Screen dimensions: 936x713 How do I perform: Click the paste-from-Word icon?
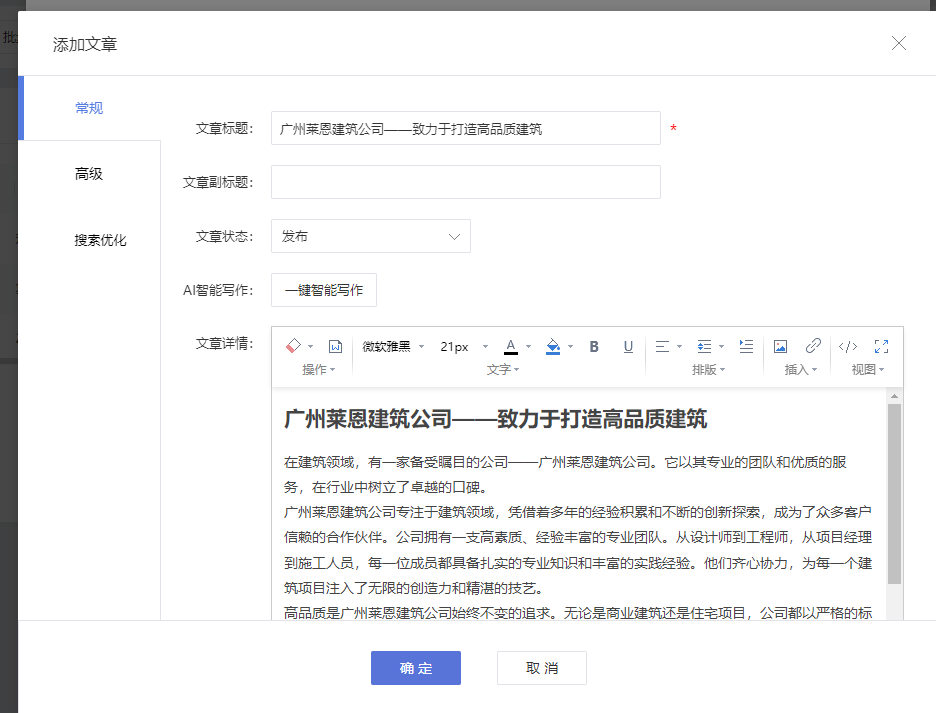coord(336,346)
